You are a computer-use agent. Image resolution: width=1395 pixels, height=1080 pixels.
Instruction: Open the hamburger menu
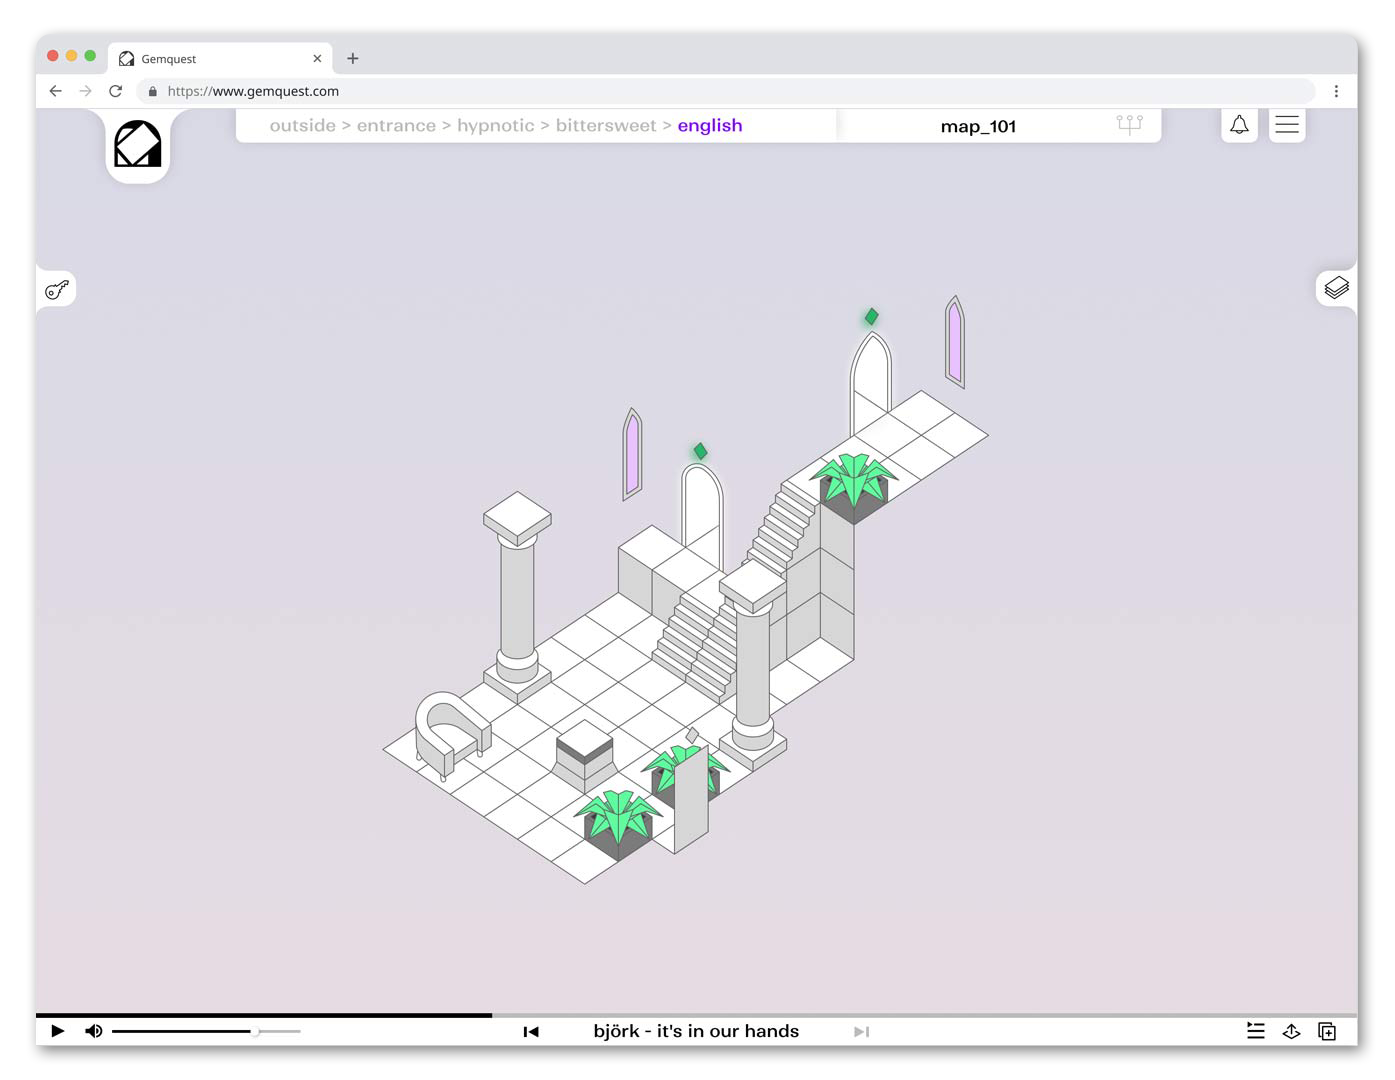1287,125
